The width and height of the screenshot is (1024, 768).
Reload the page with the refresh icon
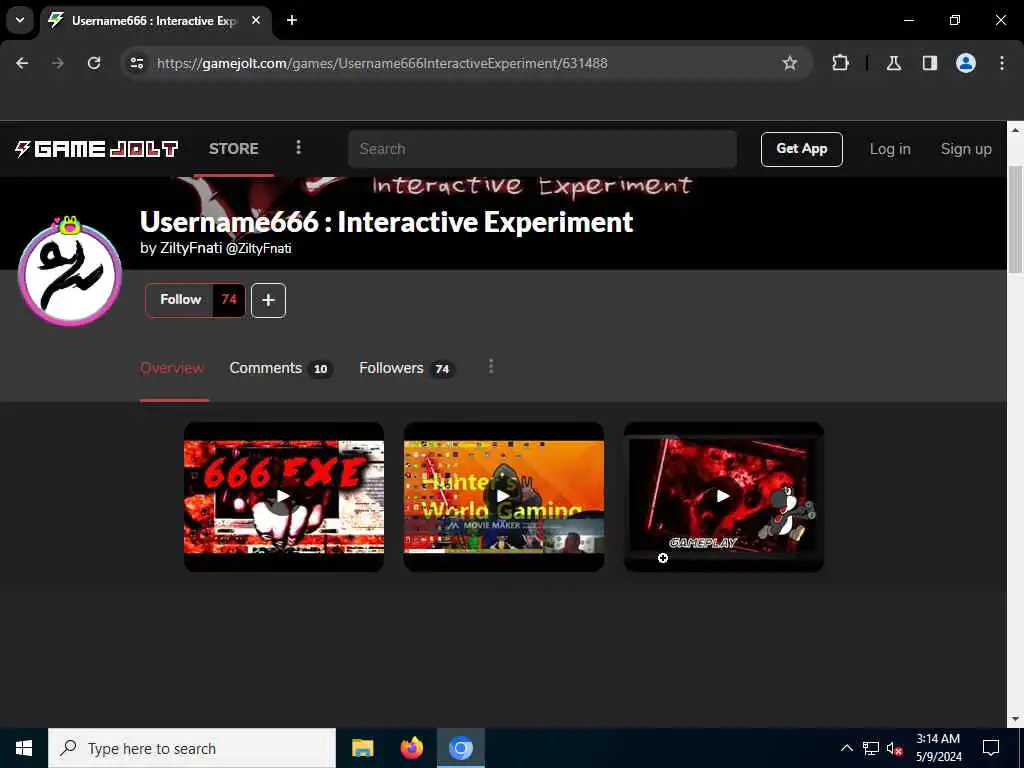[94, 63]
